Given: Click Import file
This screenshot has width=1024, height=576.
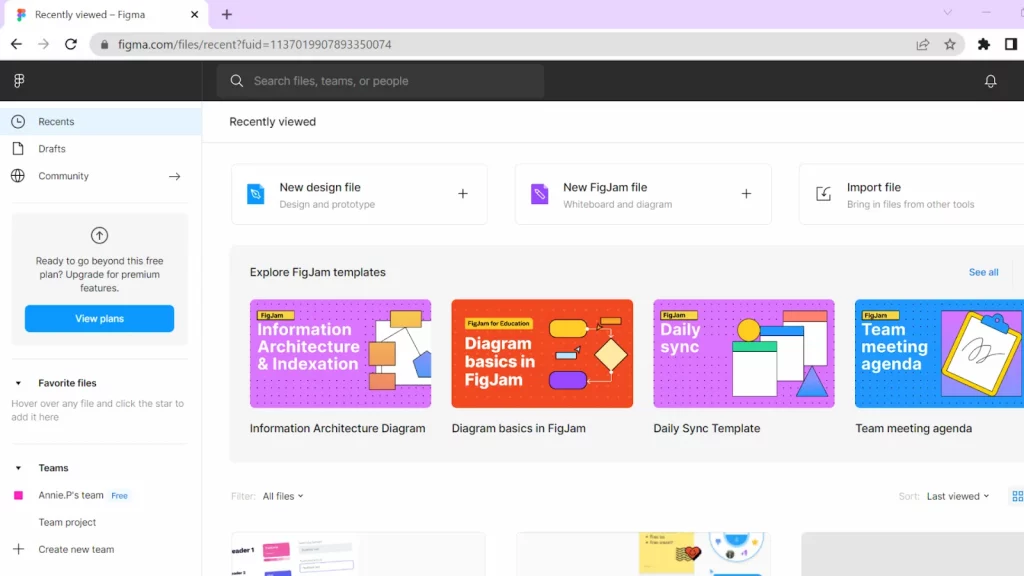Looking at the screenshot, I should click(x=912, y=194).
